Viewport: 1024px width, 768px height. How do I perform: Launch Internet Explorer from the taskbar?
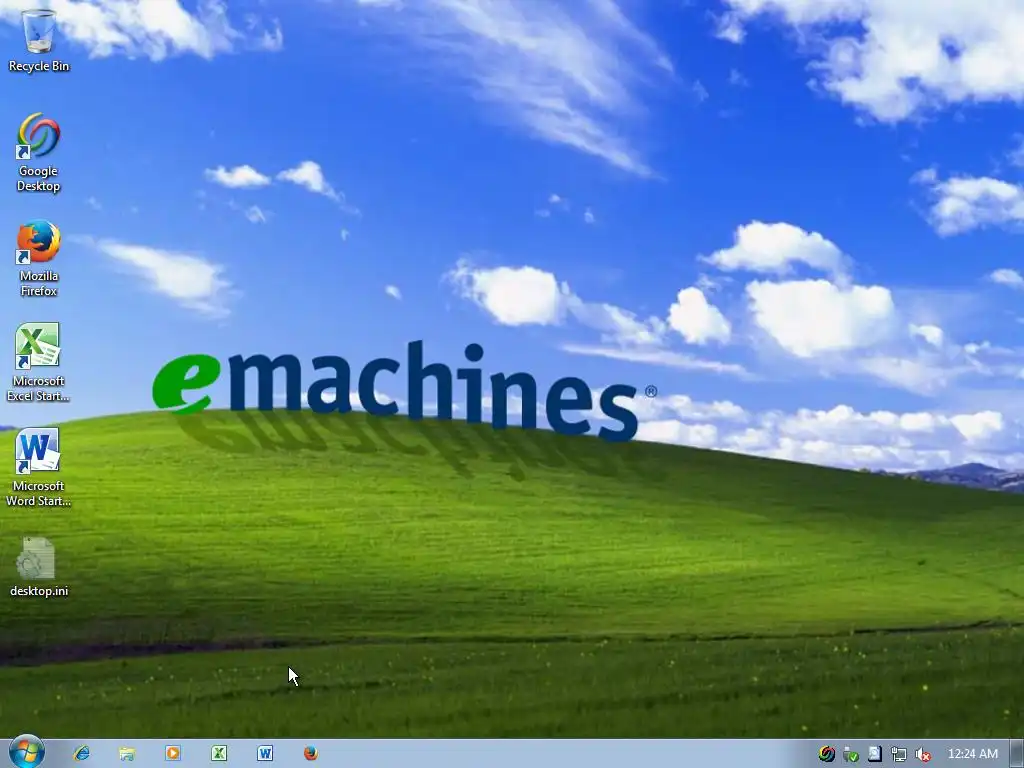[82, 753]
